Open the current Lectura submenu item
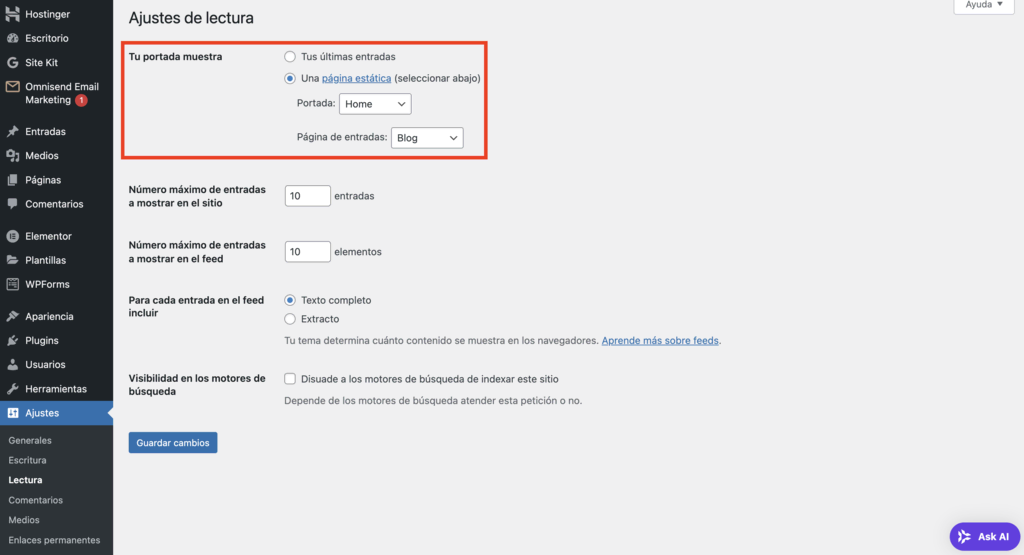The height and width of the screenshot is (555, 1024). pos(25,480)
